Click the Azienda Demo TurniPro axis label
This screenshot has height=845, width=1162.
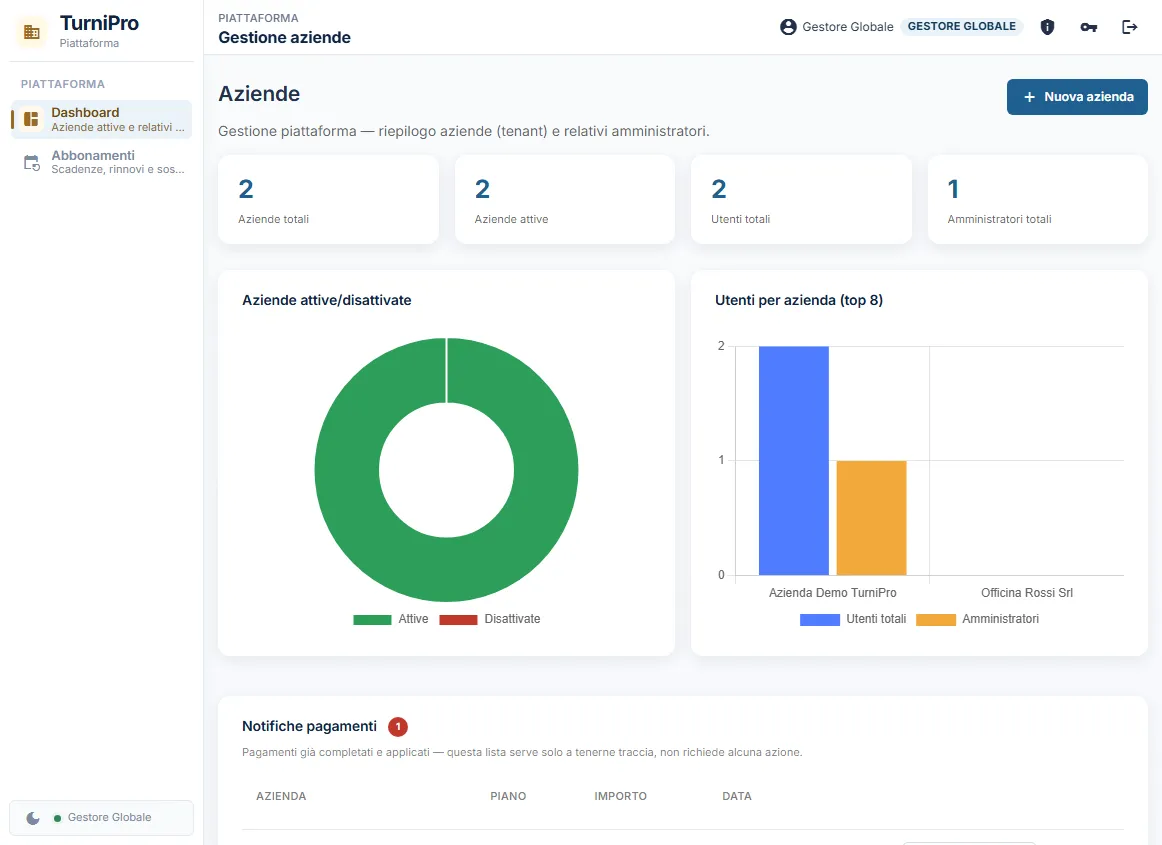(x=832, y=593)
